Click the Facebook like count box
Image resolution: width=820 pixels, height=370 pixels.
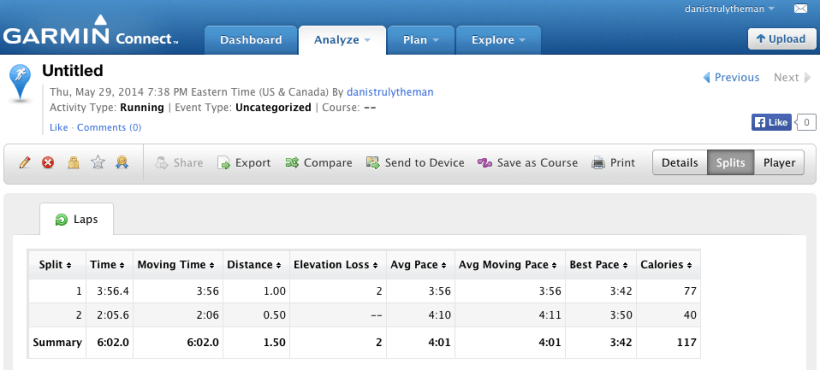tap(806, 122)
